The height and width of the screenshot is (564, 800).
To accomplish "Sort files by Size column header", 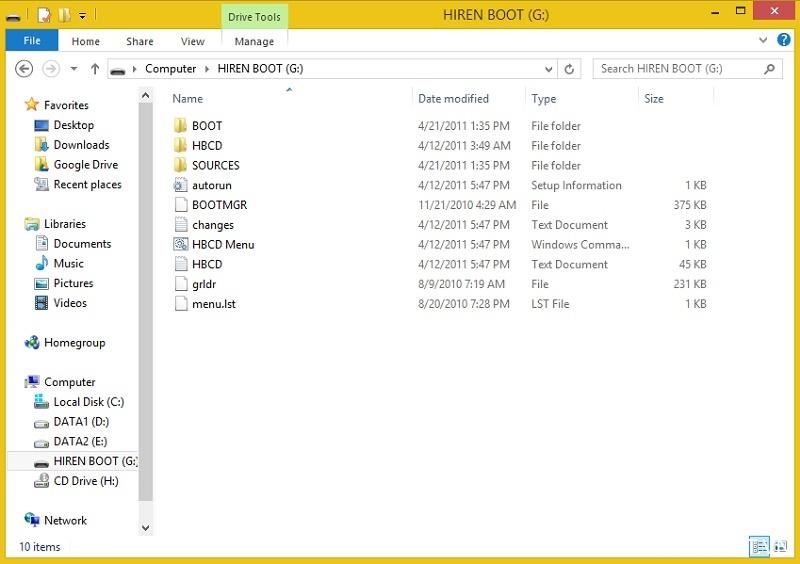I will pyautogui.click(x=654, y=99).
